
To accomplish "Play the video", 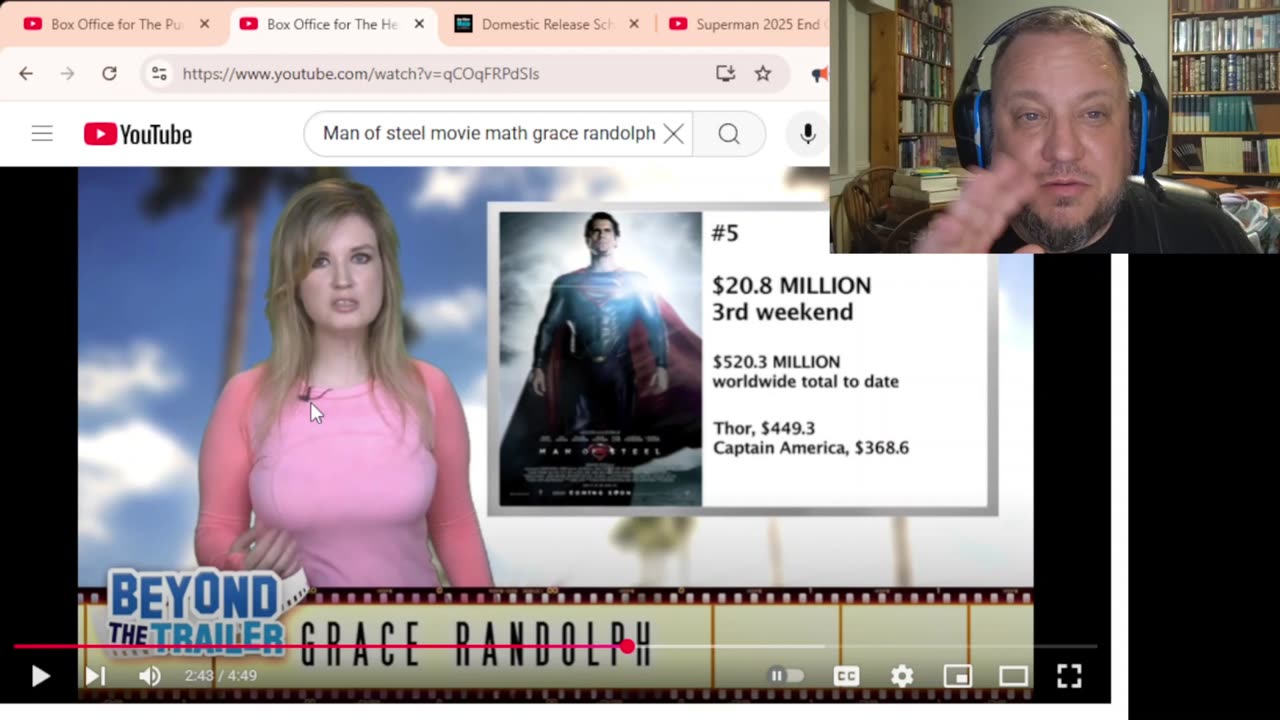I will click(x=40, y=676).
